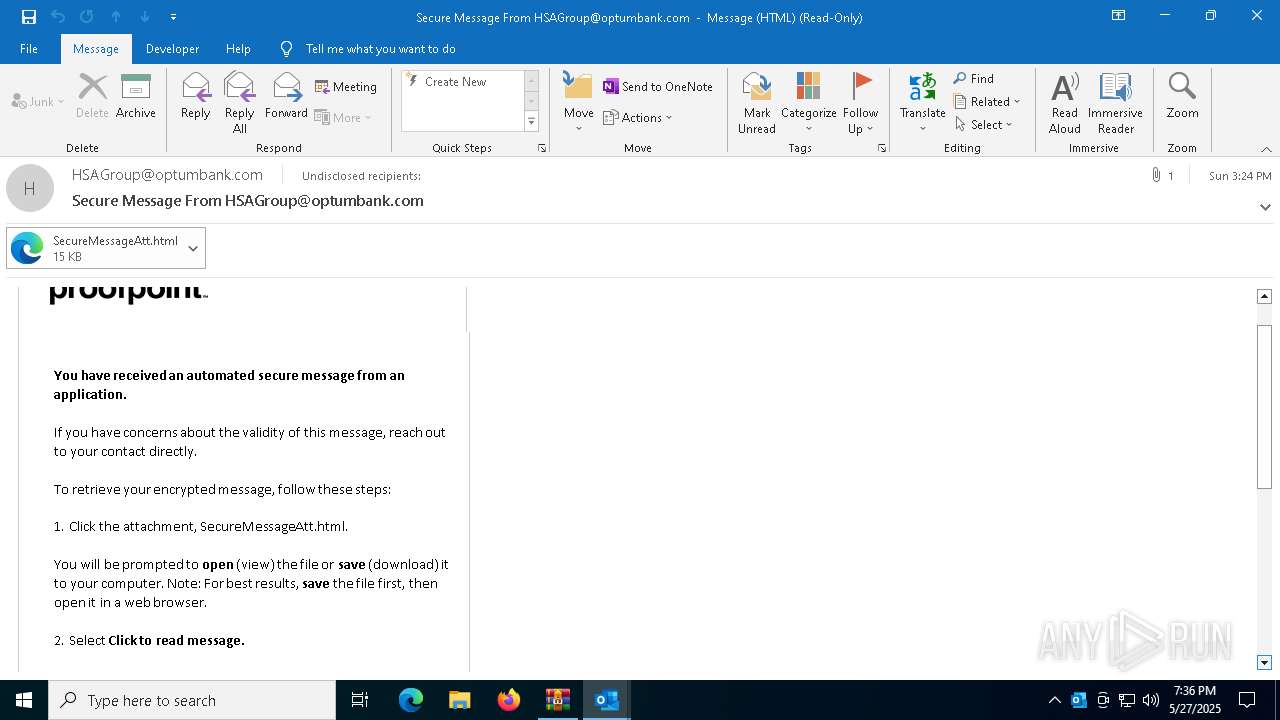Switch to the Message tab

[x=96, y=49]
